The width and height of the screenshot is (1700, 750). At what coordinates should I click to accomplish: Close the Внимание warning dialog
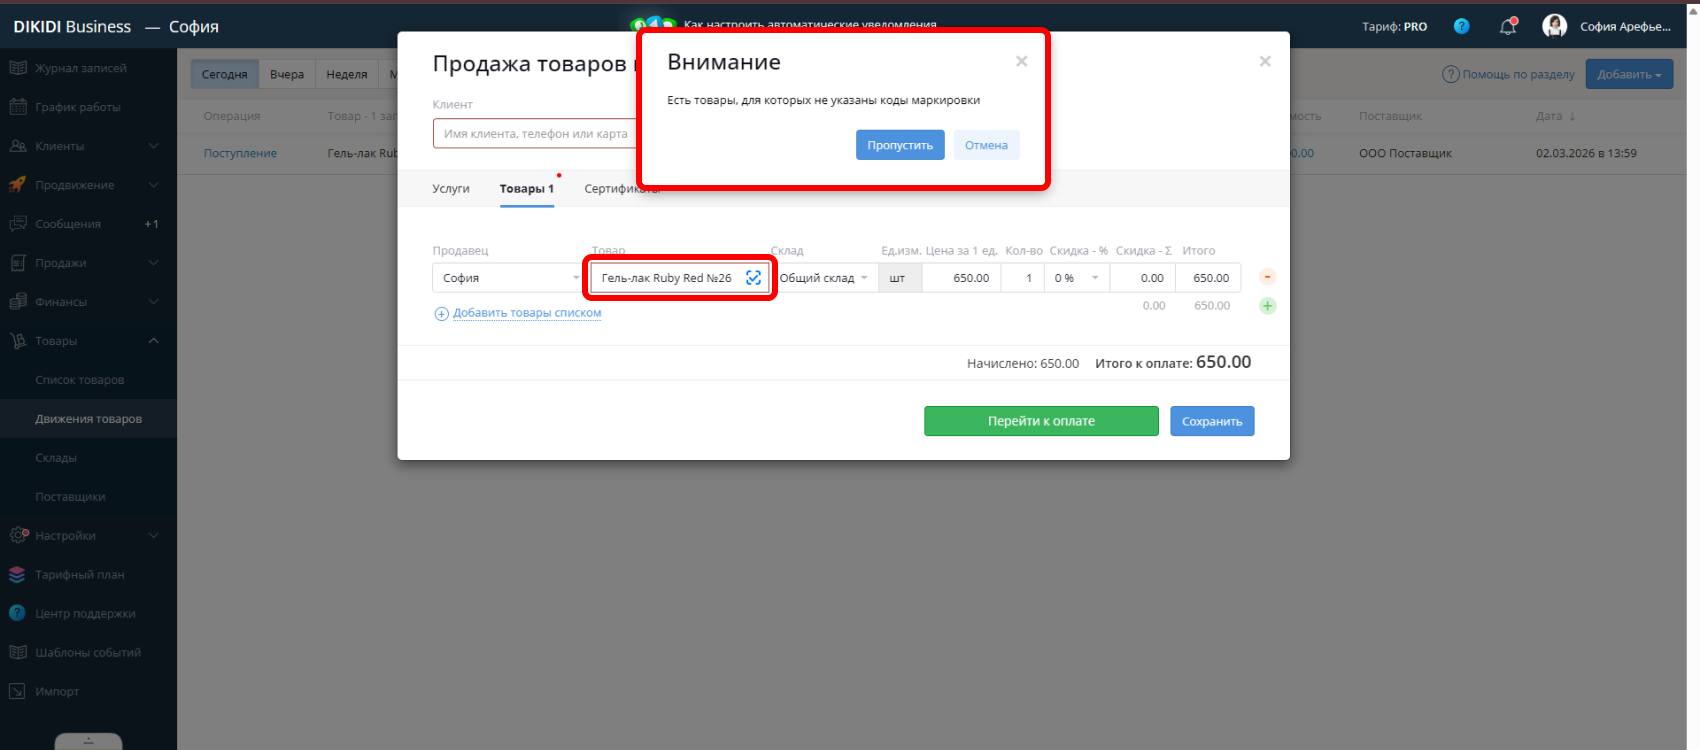pyautogui.click(x=1021, y=62)
